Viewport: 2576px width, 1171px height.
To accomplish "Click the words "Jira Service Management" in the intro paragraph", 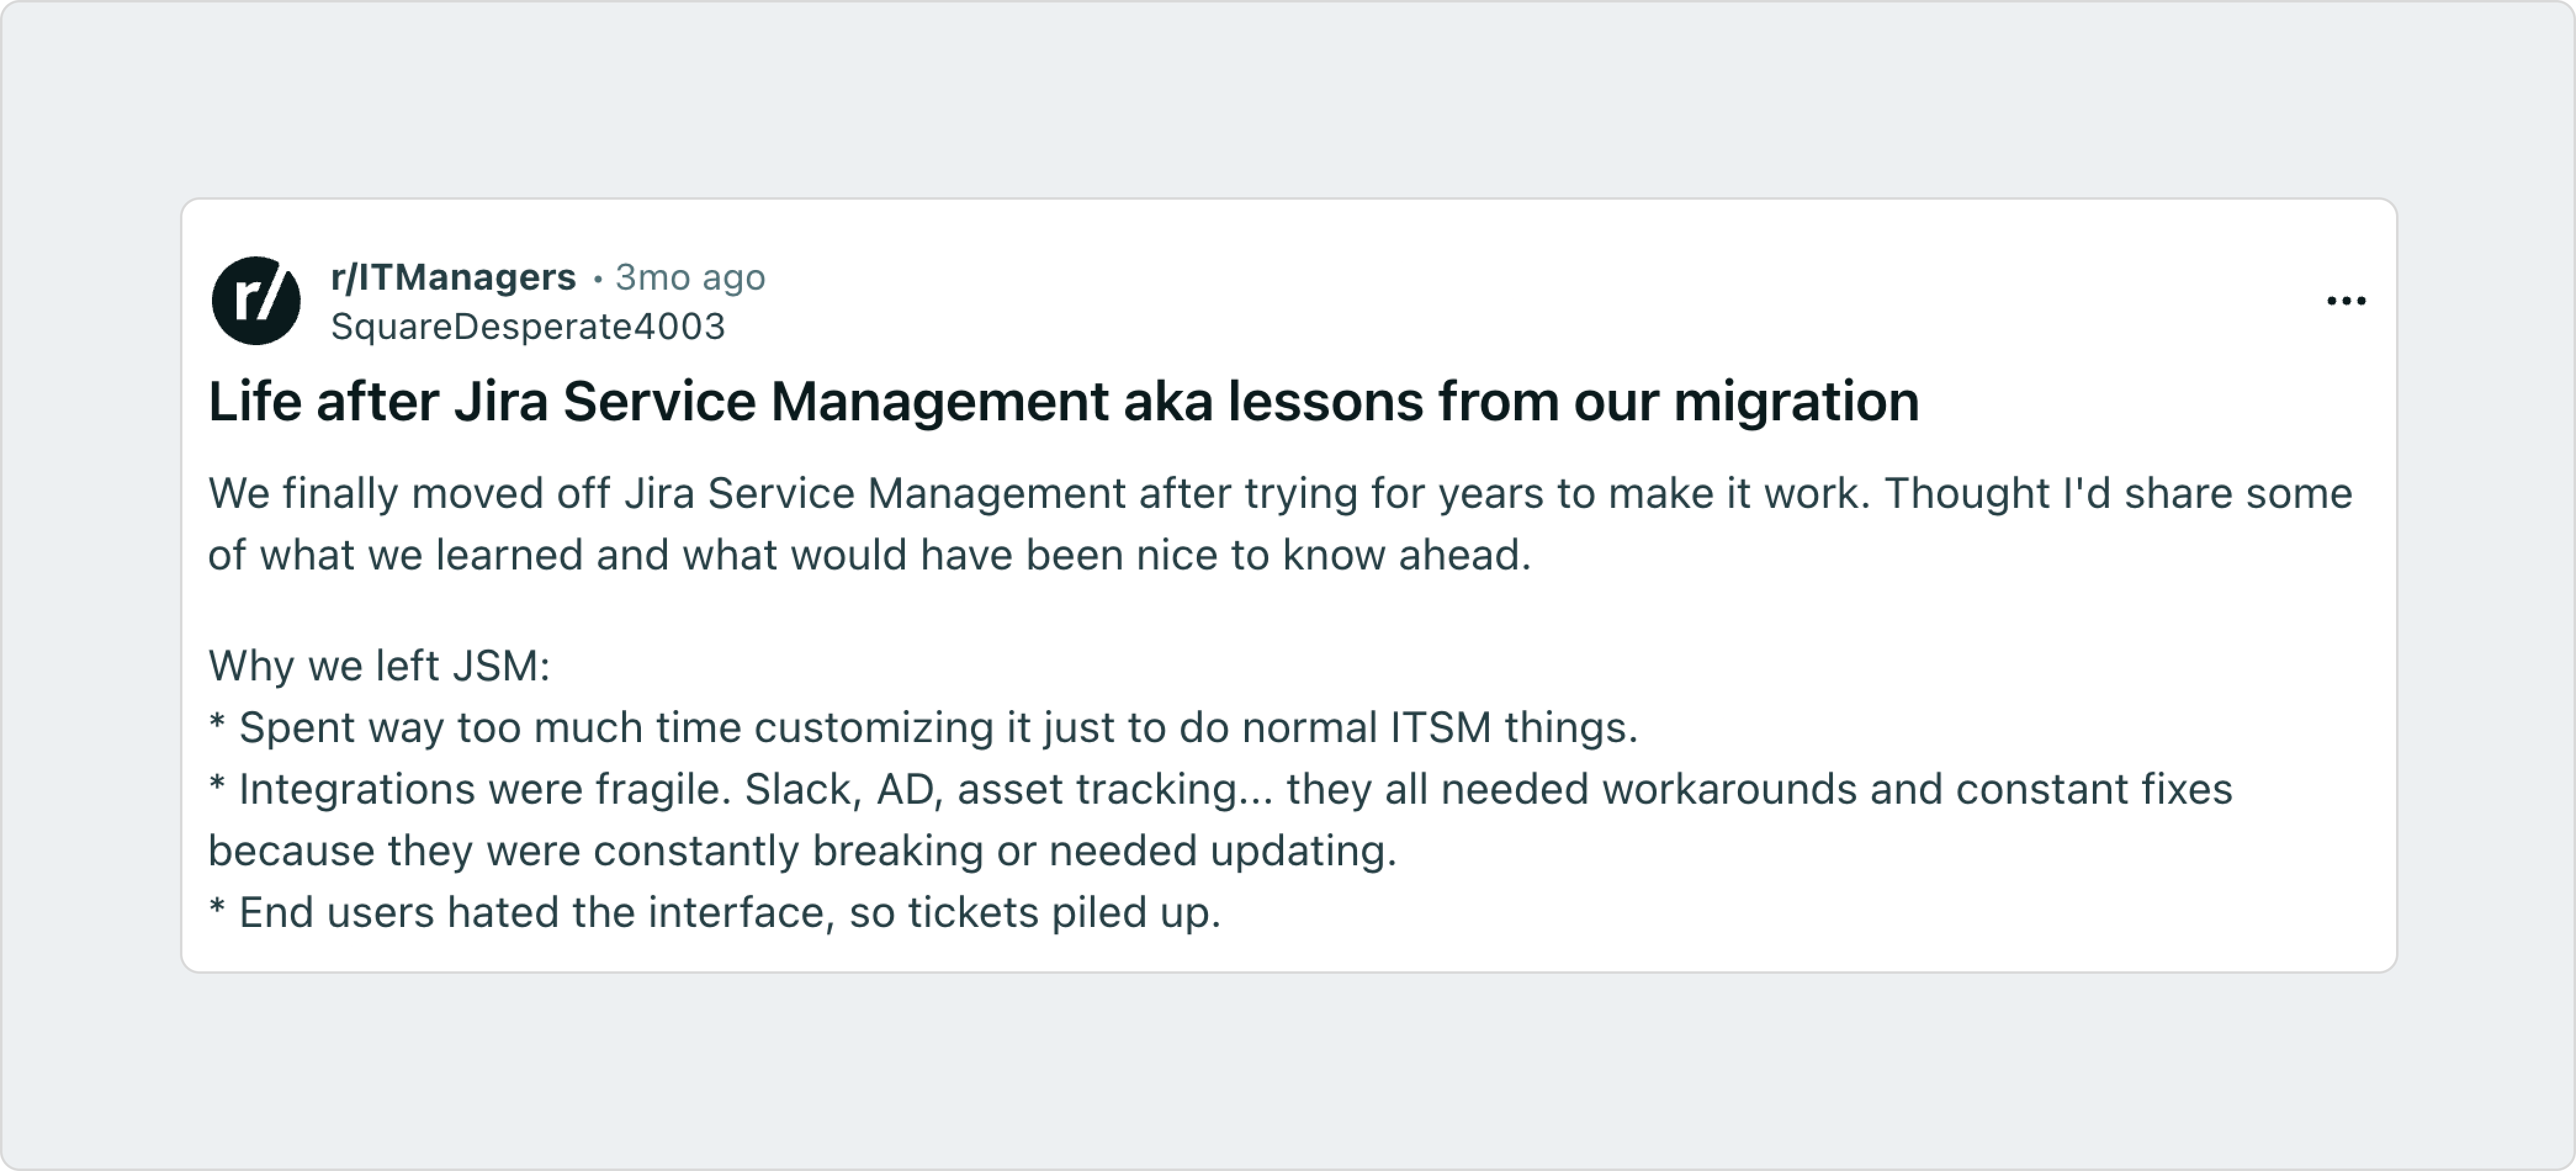I will pos(875,494).
